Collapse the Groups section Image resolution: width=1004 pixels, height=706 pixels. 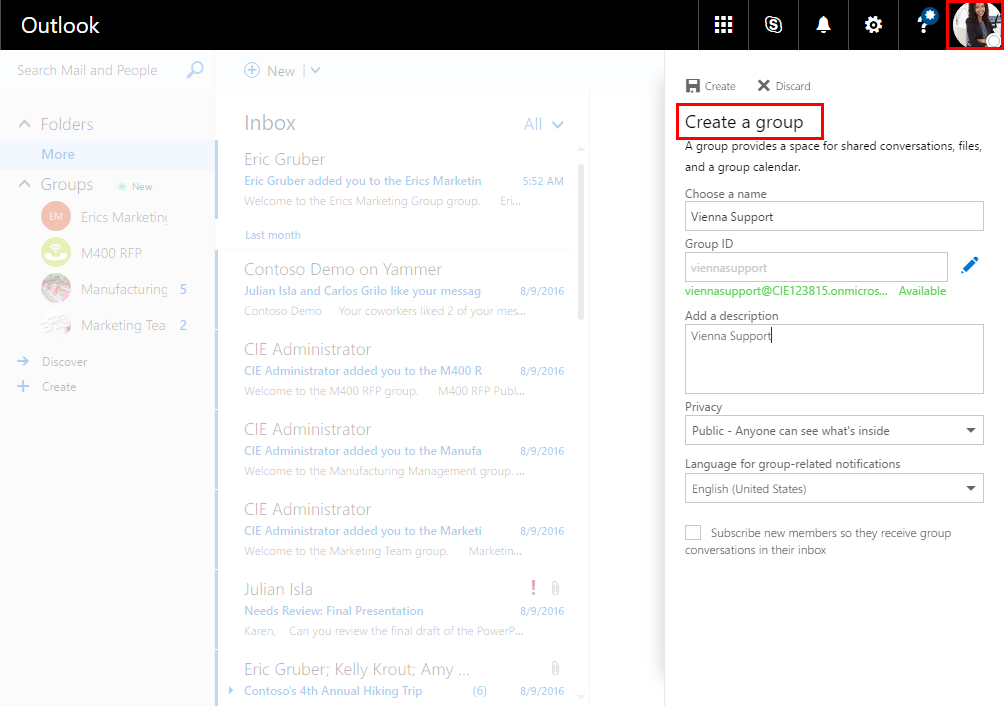tap(26, 185)
